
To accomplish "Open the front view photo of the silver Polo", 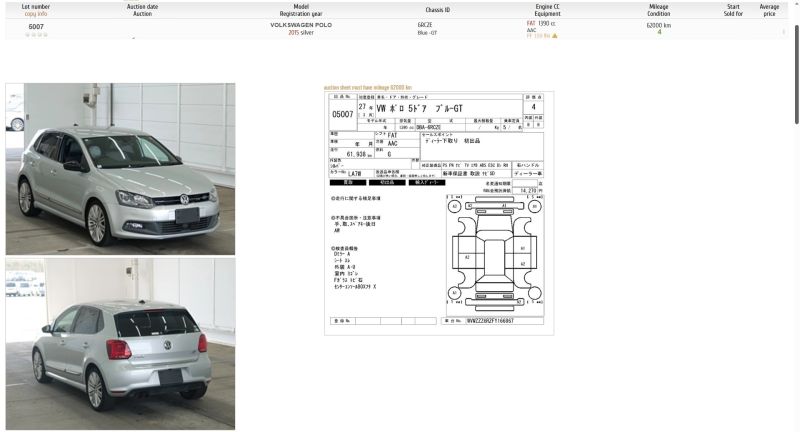I will 120,169.
